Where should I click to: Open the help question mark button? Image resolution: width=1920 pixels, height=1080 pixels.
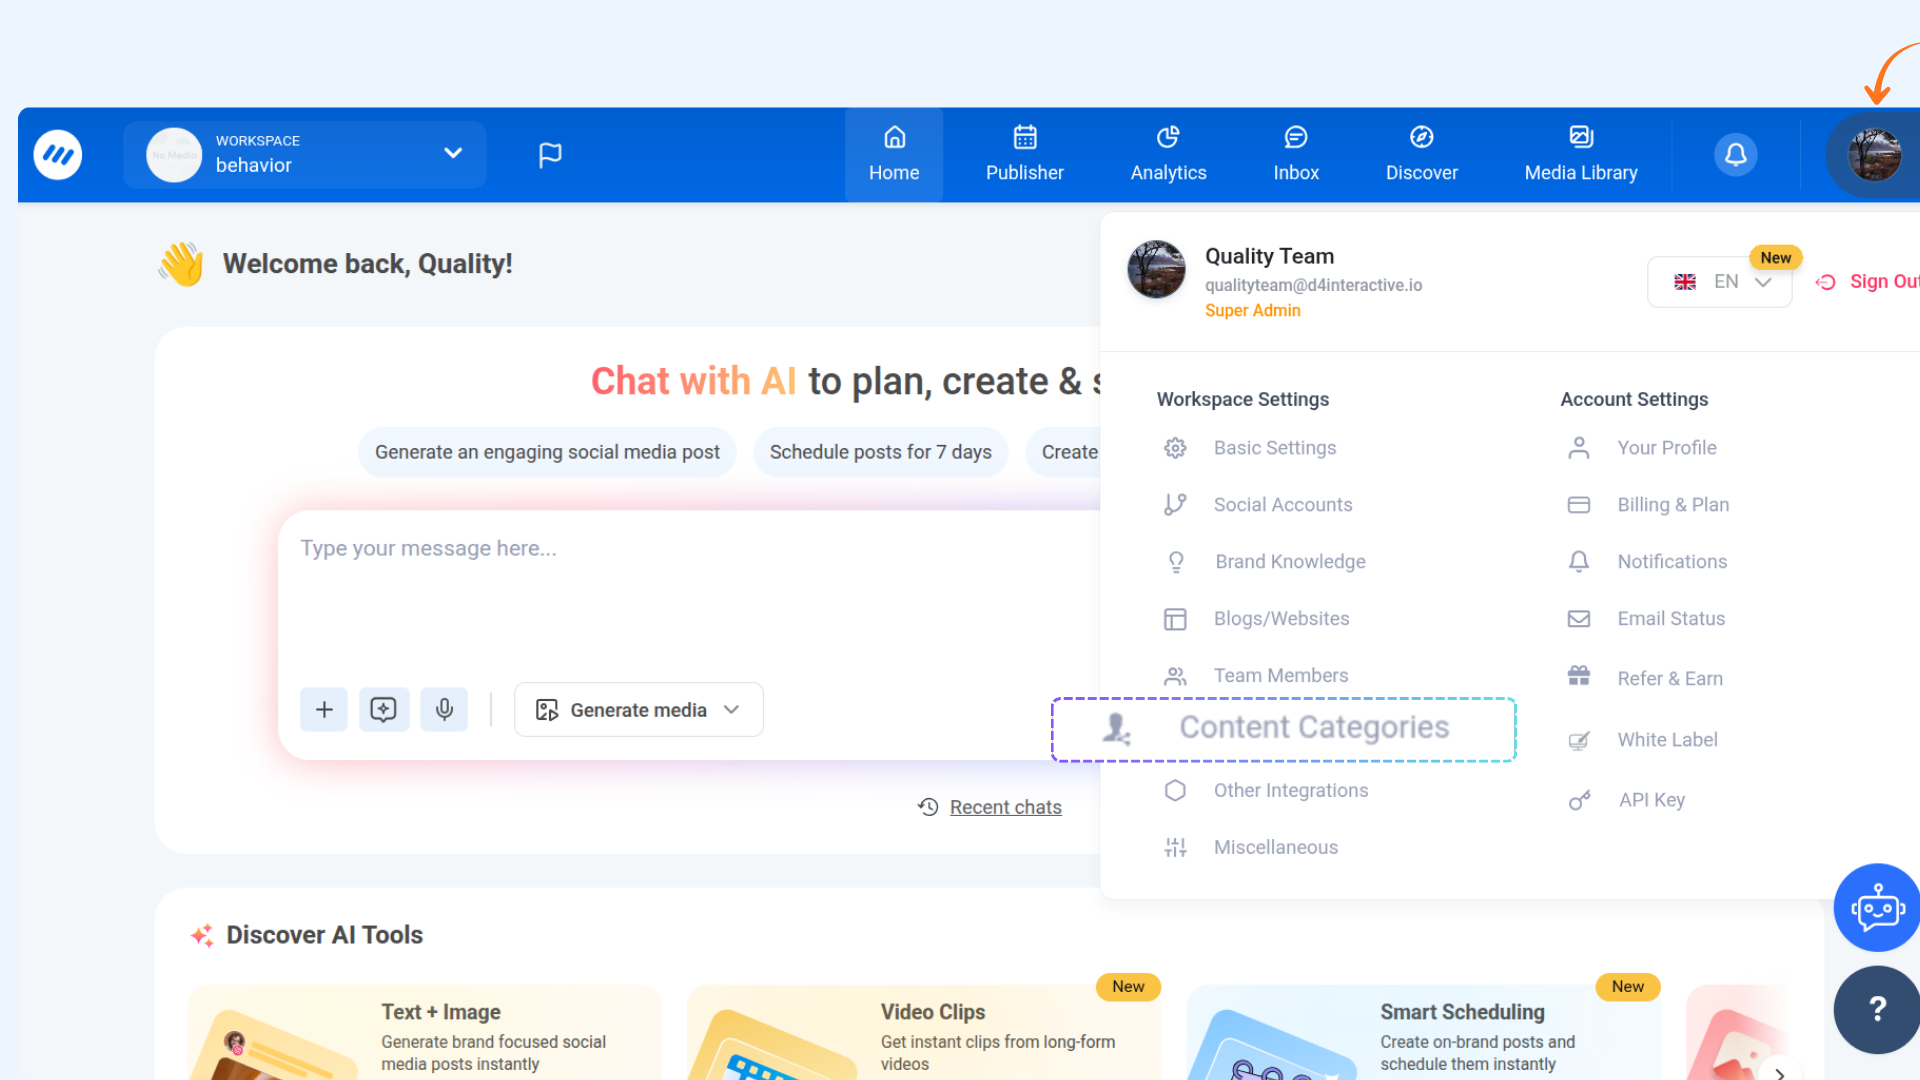pyautogui.click(x=1876, y=1009)
